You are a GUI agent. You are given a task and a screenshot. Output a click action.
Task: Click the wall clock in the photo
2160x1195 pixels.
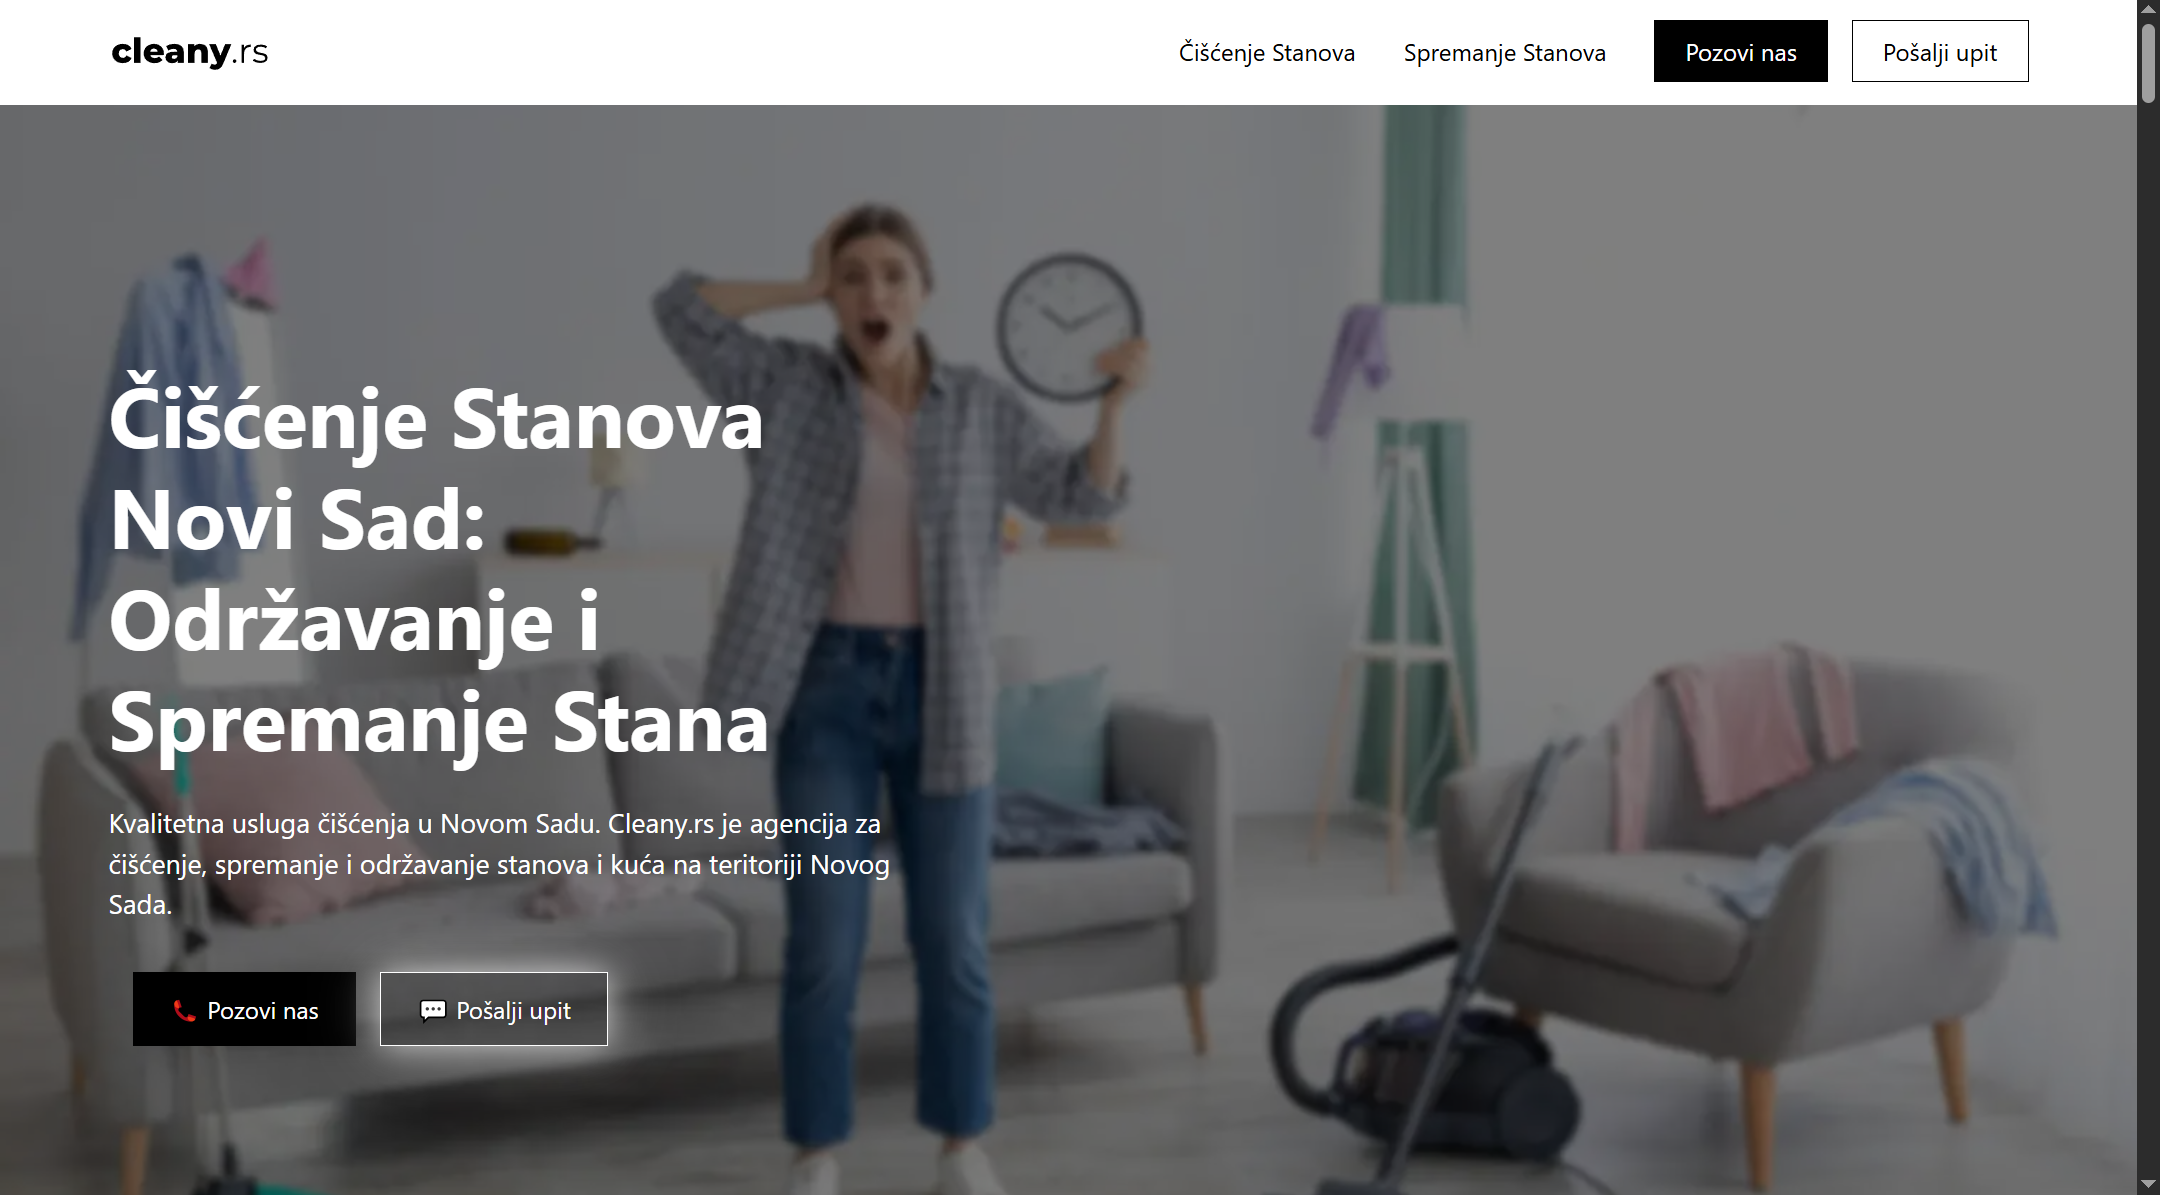1067,327
